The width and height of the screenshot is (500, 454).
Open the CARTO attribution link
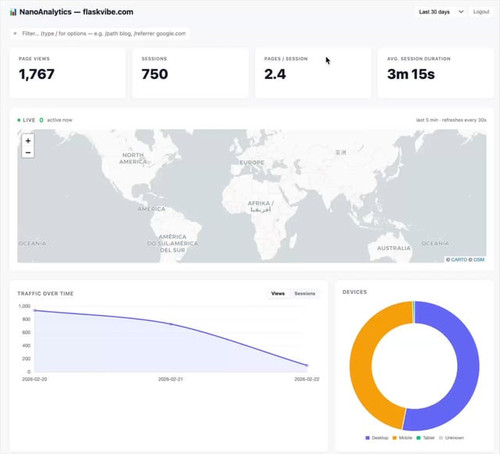(459, 259)
